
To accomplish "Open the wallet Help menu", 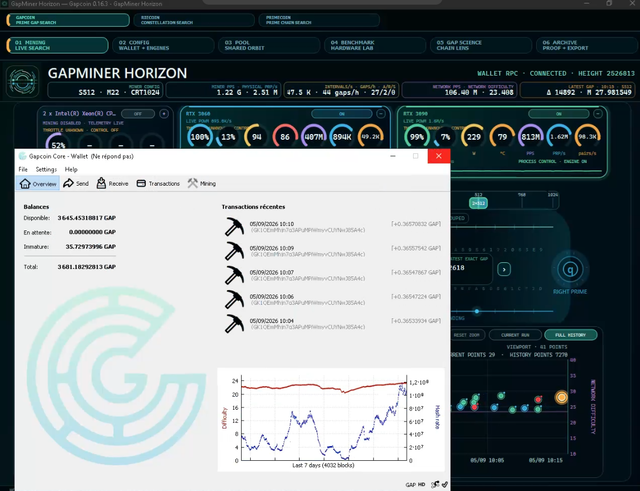I will (x=71, y=169).
